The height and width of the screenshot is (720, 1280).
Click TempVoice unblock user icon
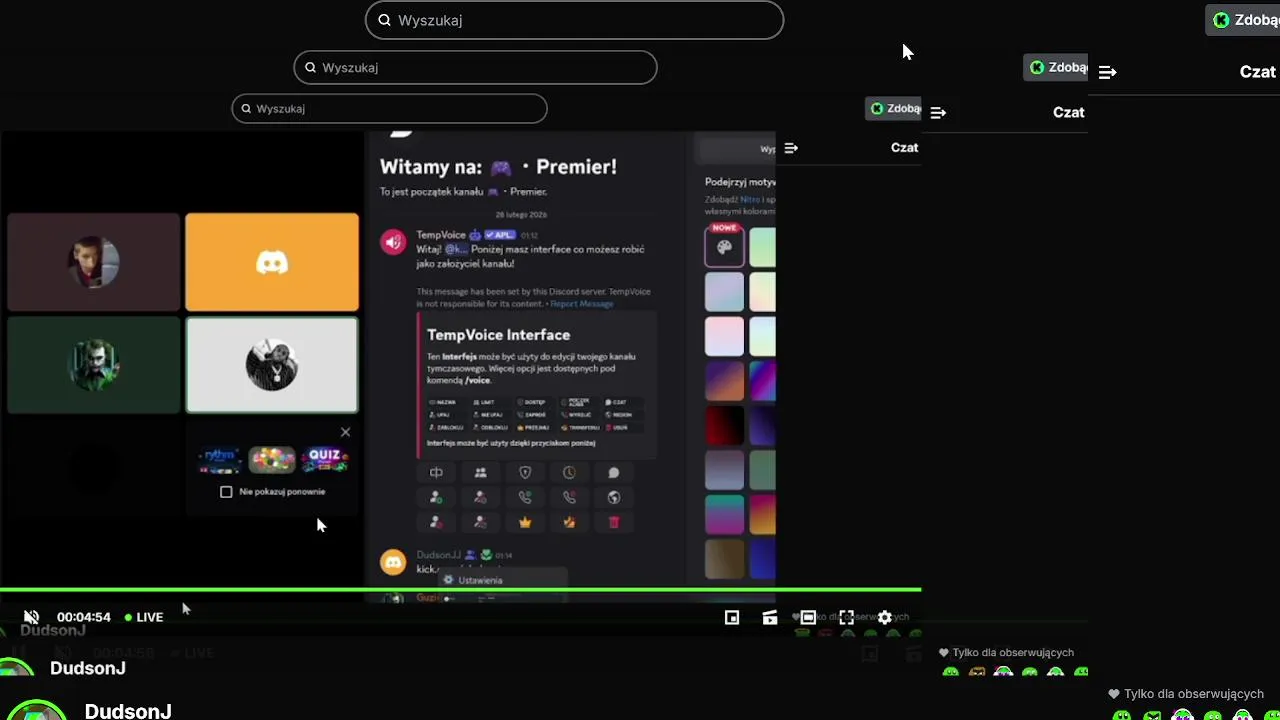tap(480, 522)
